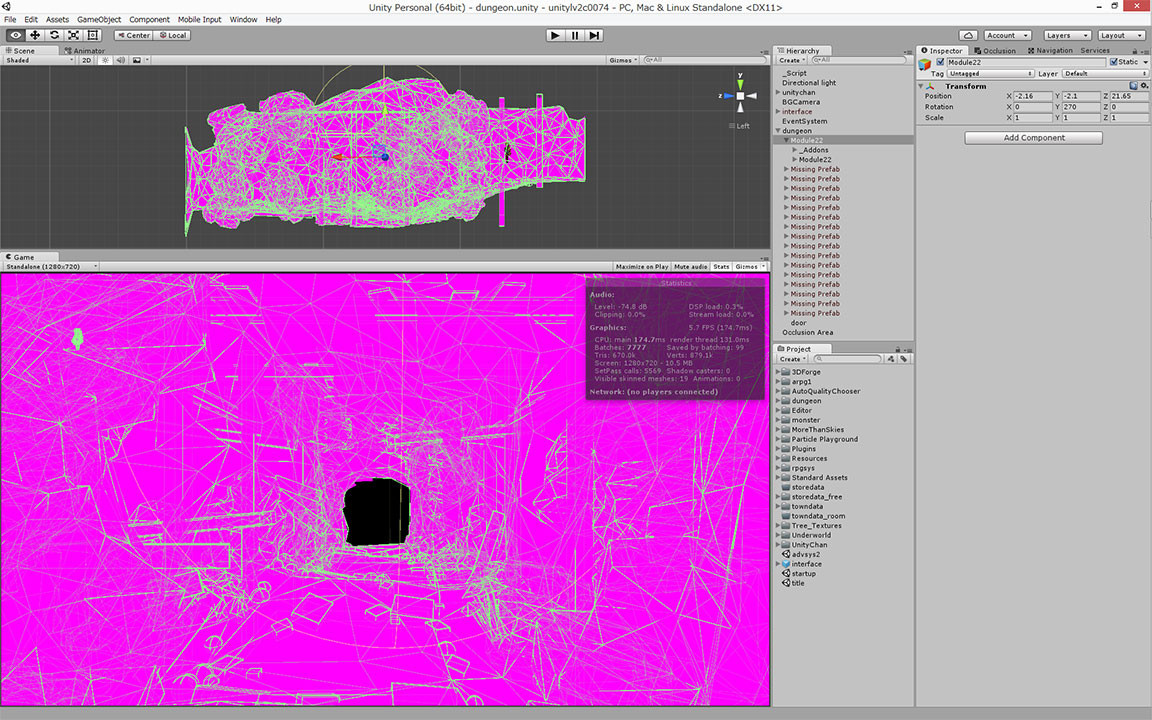Toggle Scene audio speaker icon
The width and height of the screenshot is (1152, 720).
click(120, 60)
